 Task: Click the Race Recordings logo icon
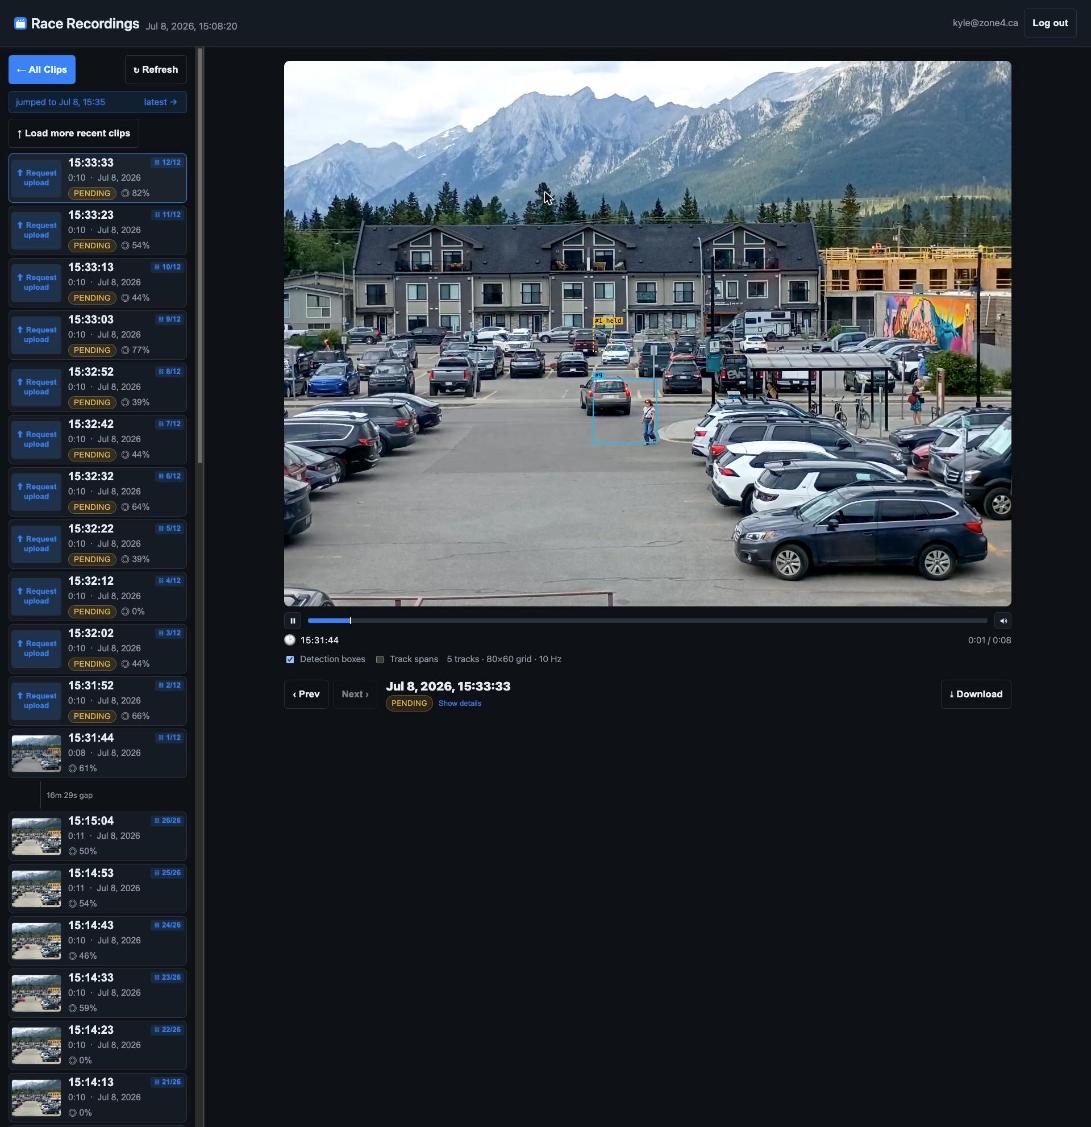[x=20, y=24]
